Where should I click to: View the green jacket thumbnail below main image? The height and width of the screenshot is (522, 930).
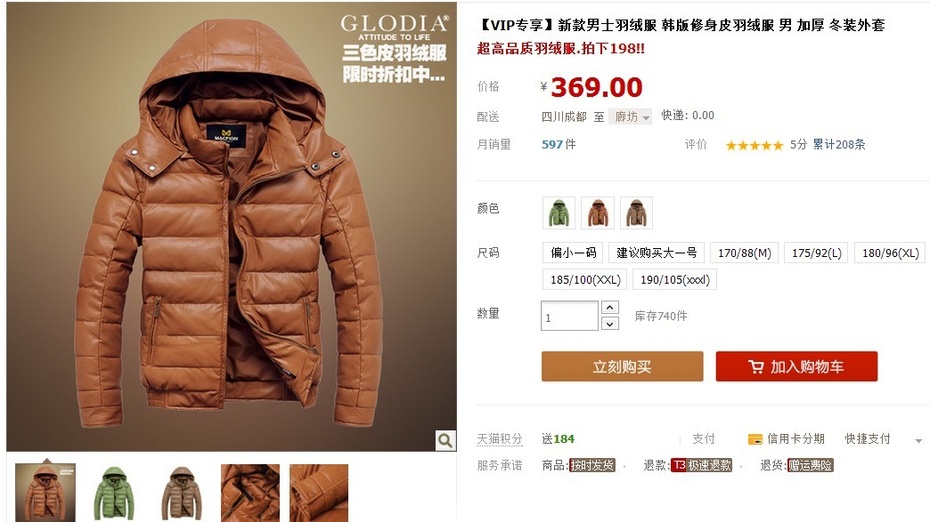tap(113, 494)
